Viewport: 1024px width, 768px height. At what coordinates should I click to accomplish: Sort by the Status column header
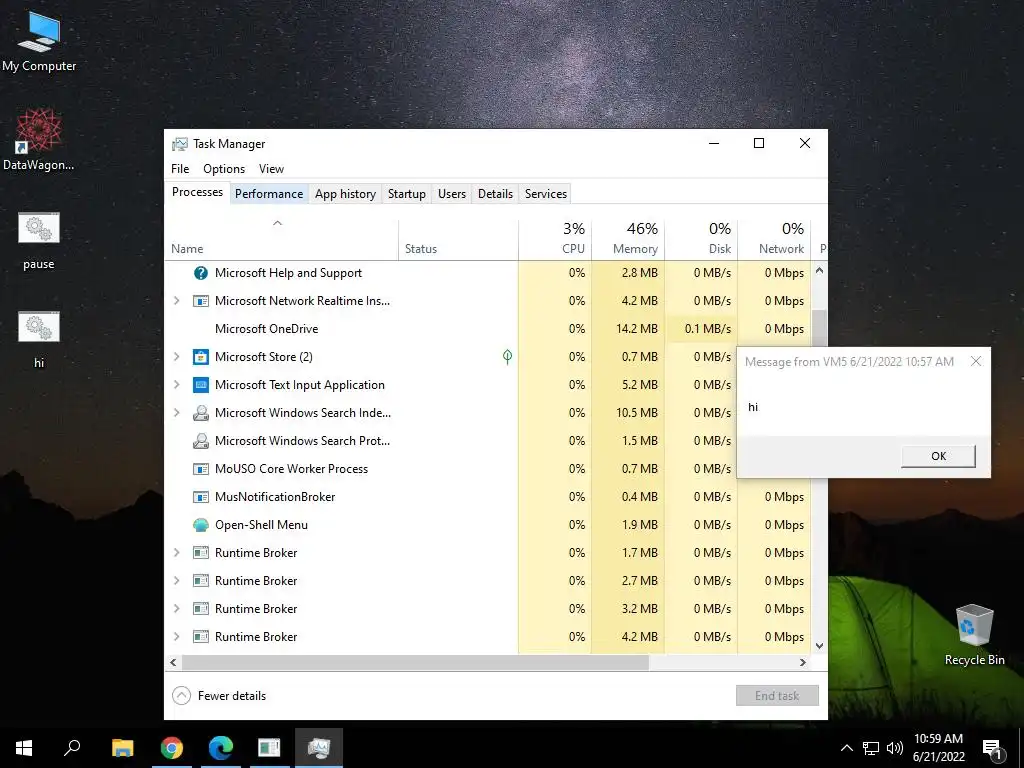458,238
